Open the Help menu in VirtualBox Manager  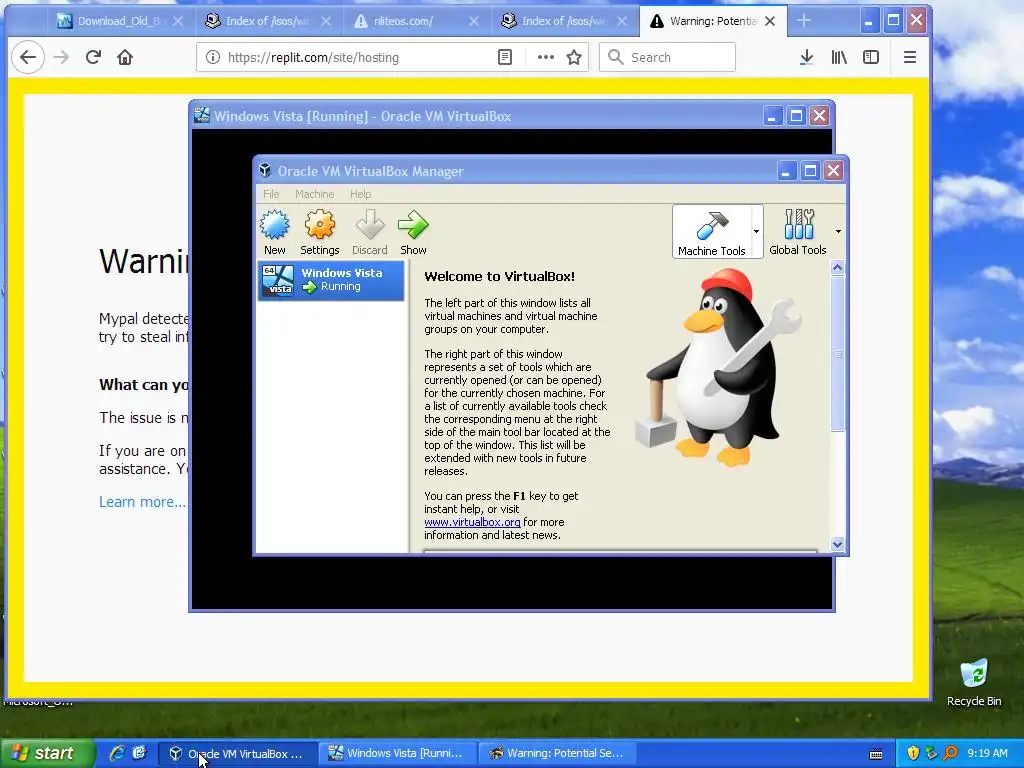point(360,194)
